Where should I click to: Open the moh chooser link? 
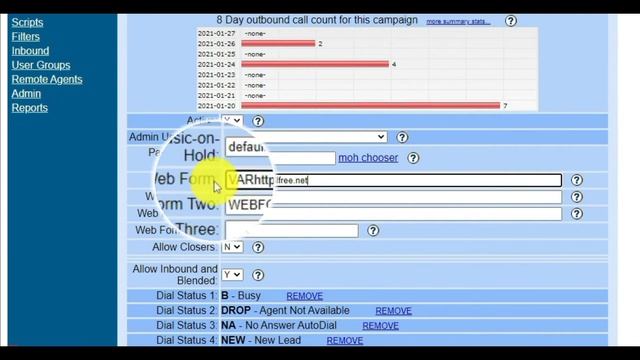click(x=368, y=158)
